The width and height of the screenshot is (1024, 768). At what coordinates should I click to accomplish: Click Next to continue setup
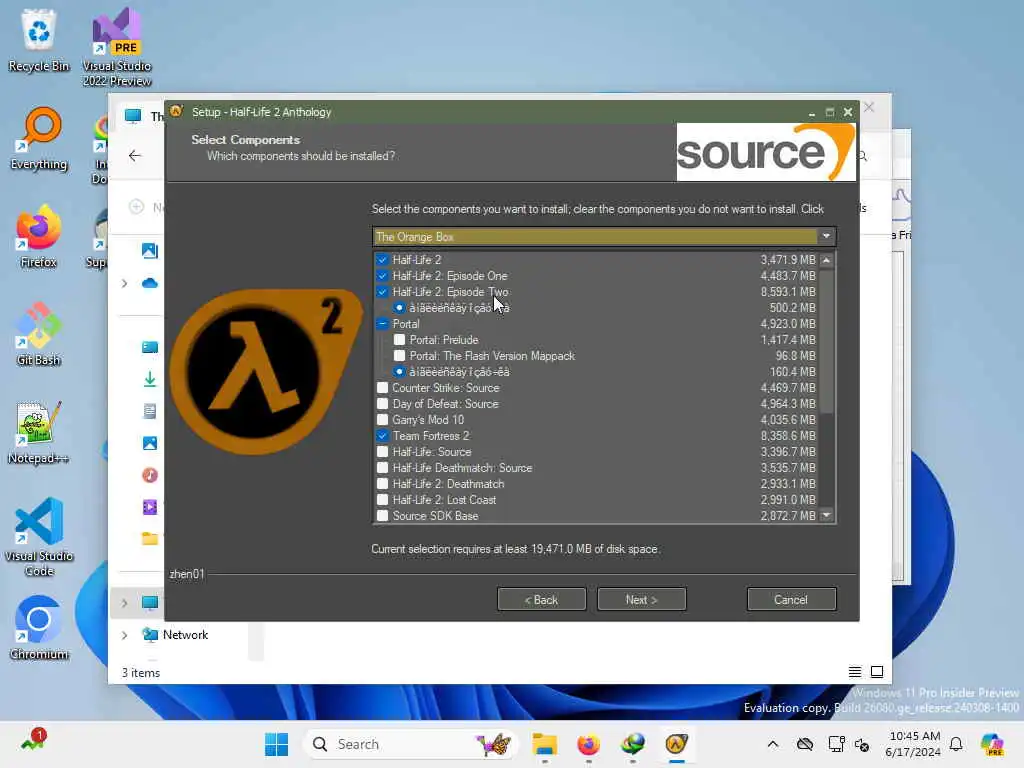tap(641, 600)
